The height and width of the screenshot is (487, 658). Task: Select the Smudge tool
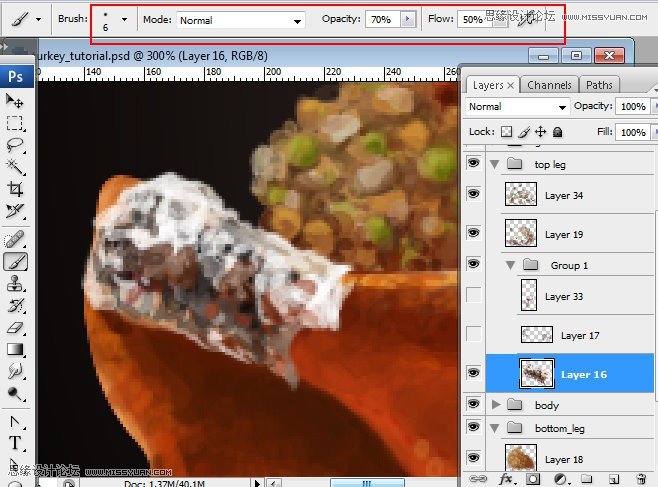15,371
